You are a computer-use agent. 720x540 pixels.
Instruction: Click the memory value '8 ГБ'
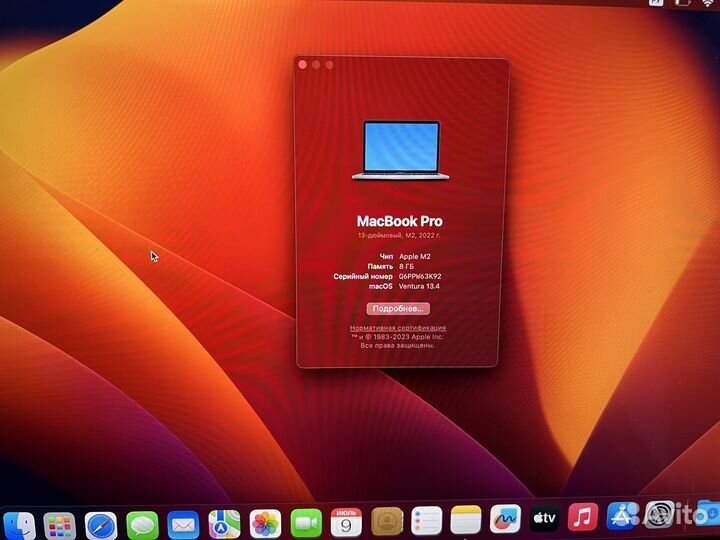406,266
